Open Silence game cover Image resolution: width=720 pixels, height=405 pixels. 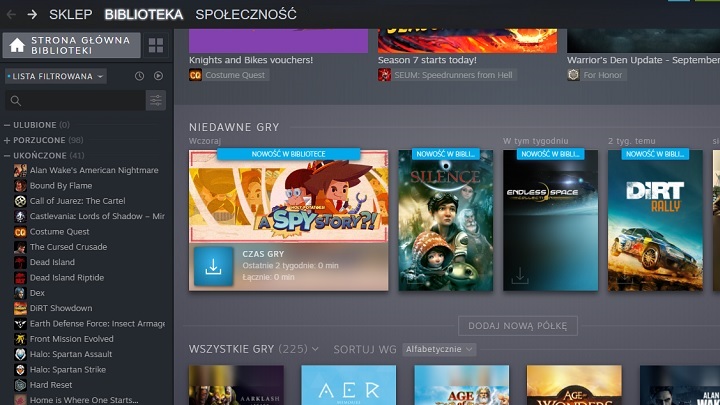click(x=445, y=220)
